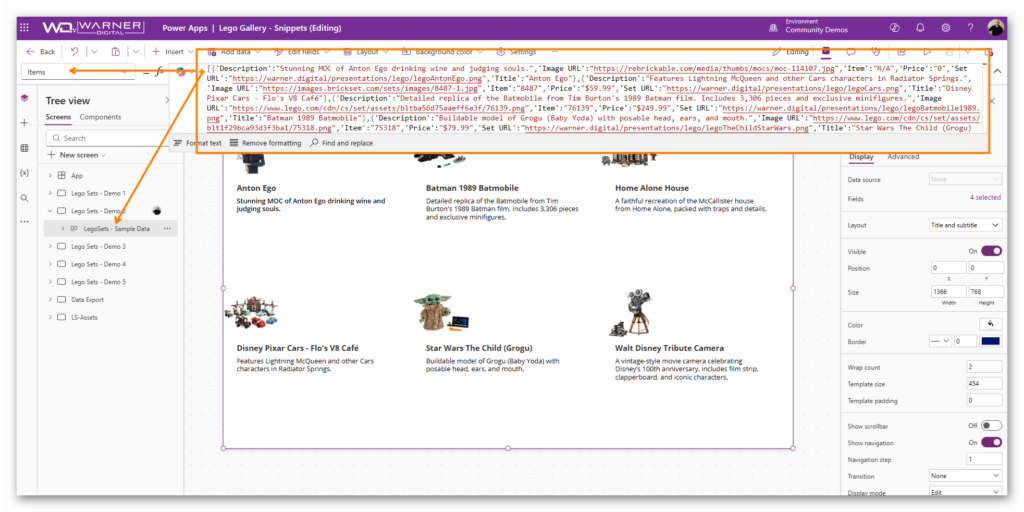Click the fx formula icon
Screen dimensions: 1024x512
[159, 72]
